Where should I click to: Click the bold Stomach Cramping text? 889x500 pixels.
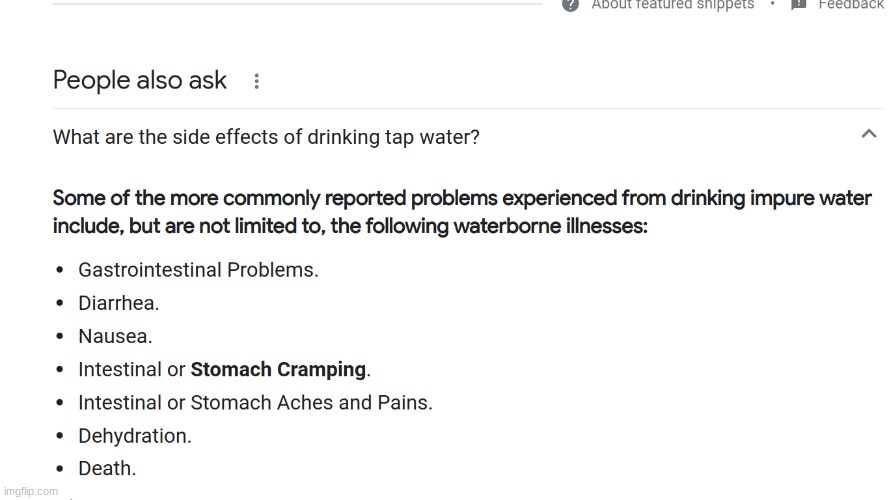(278, 370)
